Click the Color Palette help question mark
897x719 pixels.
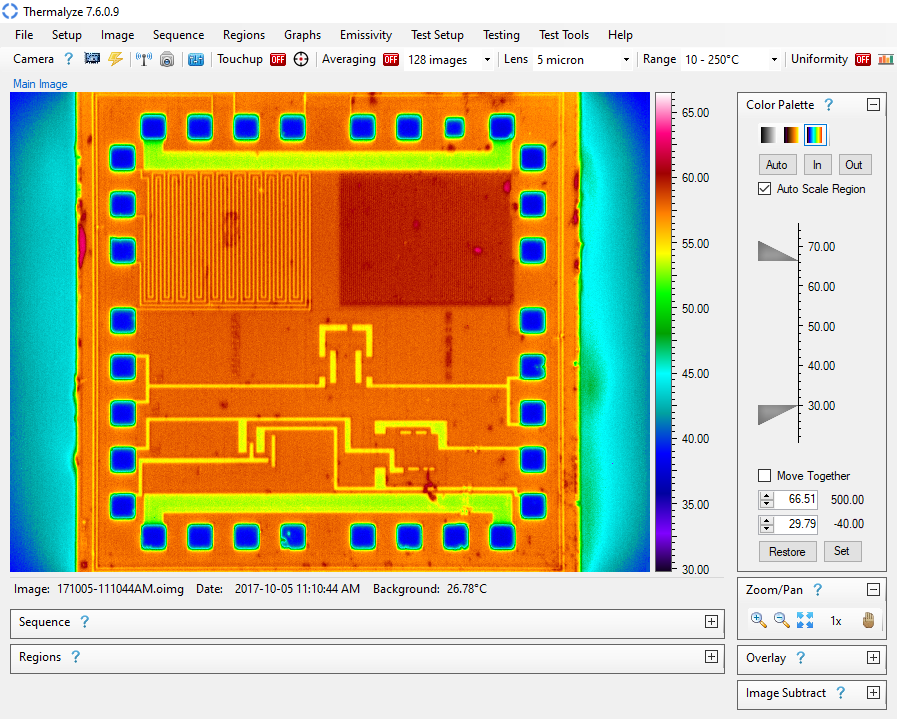coord(829,105)
